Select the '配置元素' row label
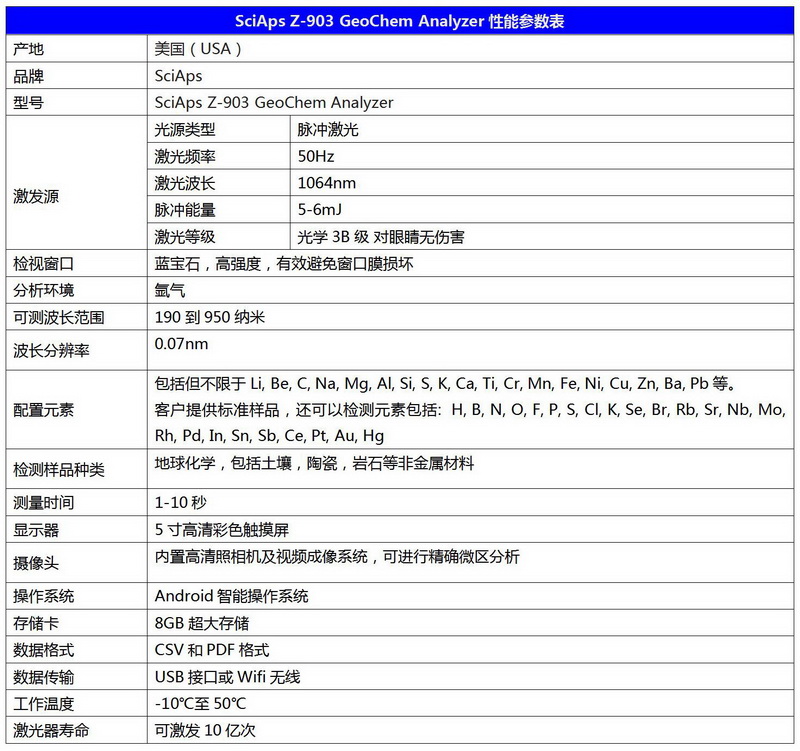This screenshot has height=751, width=800. (x=44, y=410)
